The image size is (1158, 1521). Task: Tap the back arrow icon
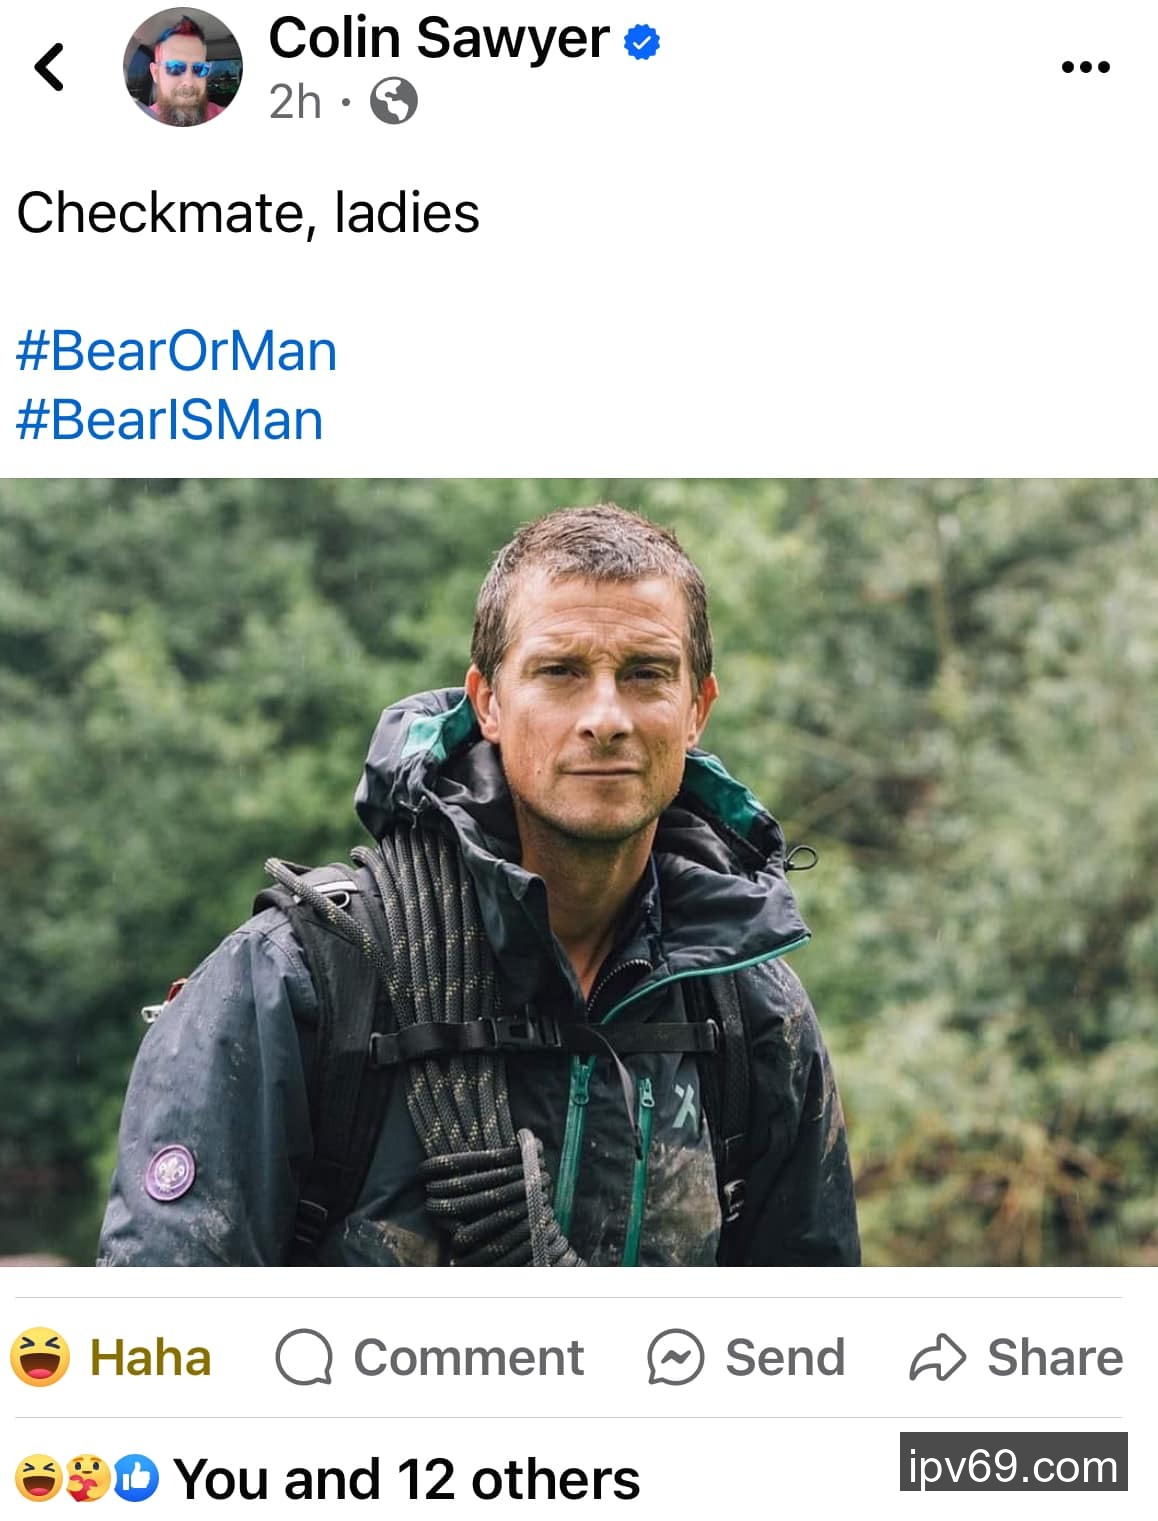[x=49, y=68]
